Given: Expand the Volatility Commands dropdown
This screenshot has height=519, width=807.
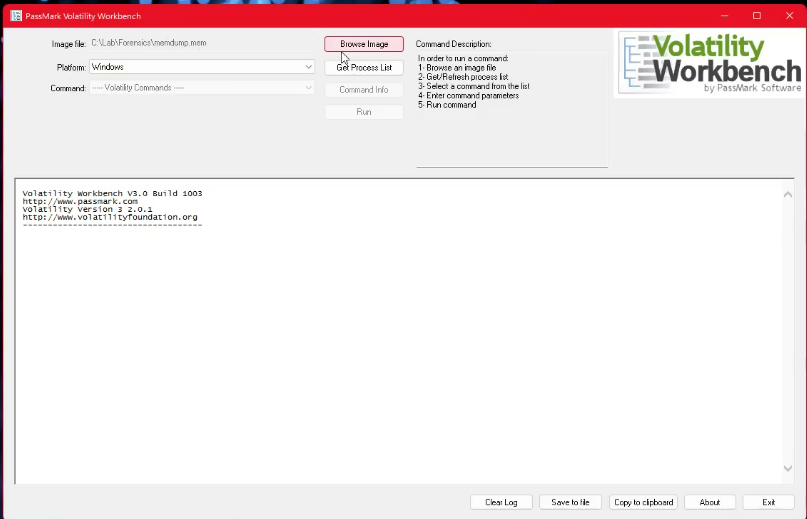Looking at the screenshot, I should 202,88.
